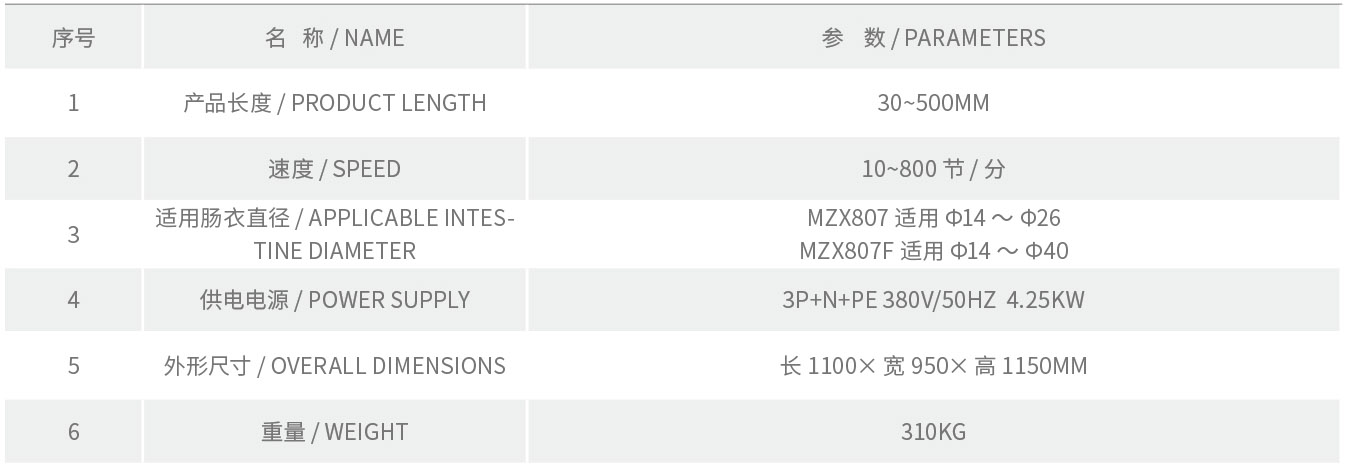This screenshot has height=468, width=1346.
Task: Select the 供电电源 / POWER SUPPLY cell
Action: (x=335, y=299)
